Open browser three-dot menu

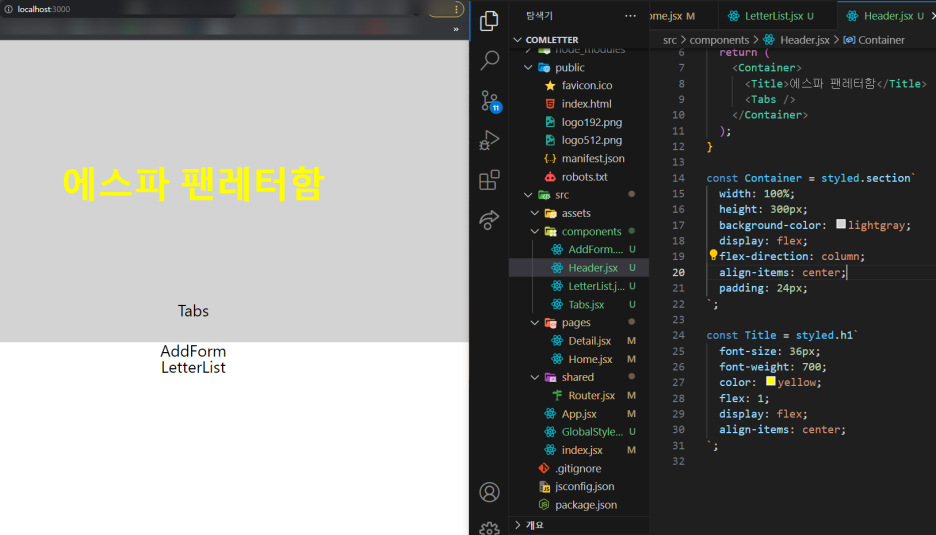tap(456, 9)
